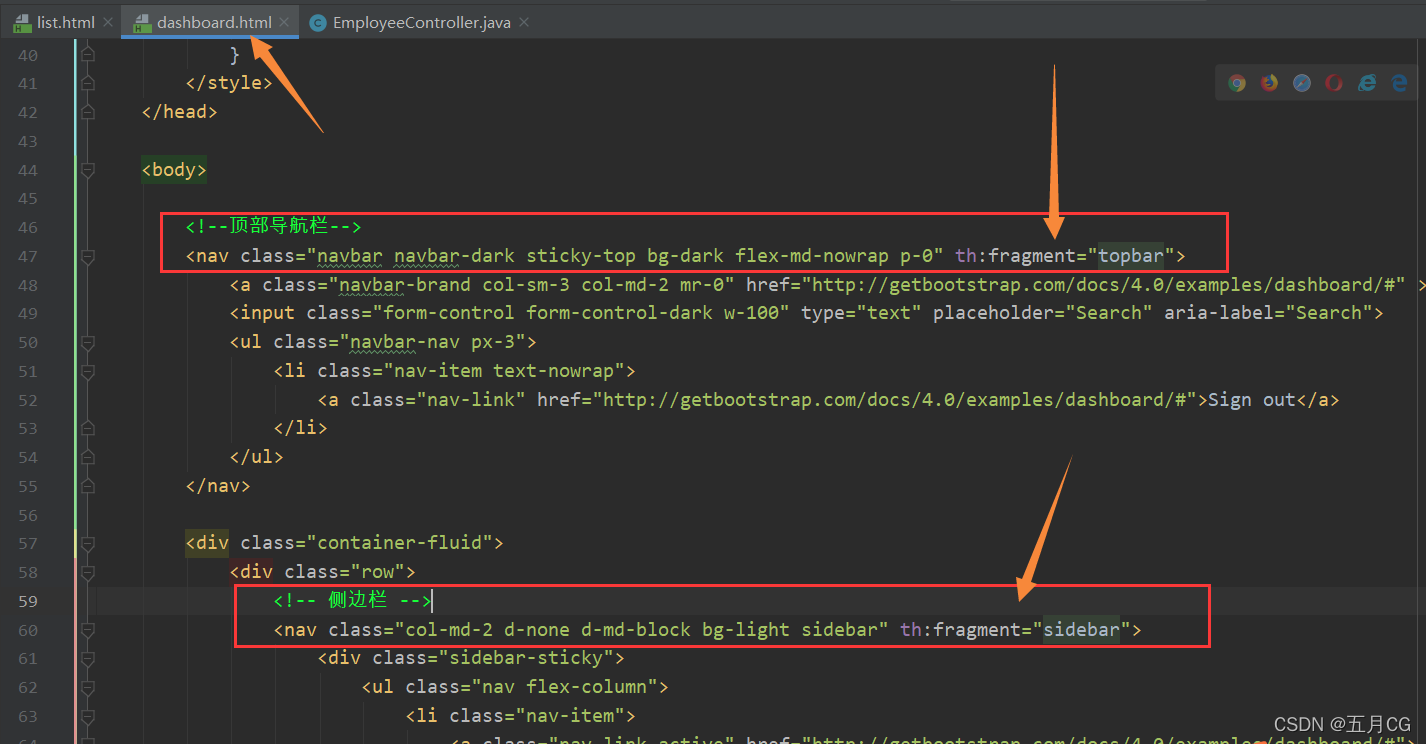The width and height of the screenshot is (1426, 744).
Task: Click the </nav> closing tag on line 55
Action: [x=218, y=486]
